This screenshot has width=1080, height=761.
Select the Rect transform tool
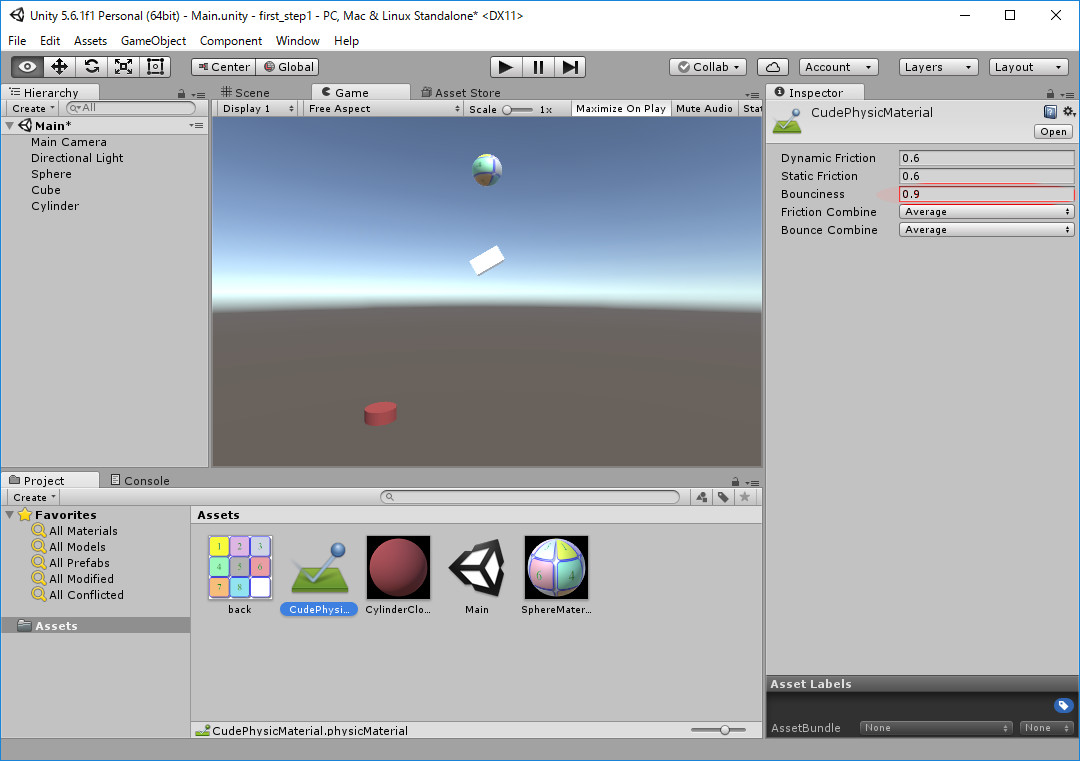pos(155,67)
